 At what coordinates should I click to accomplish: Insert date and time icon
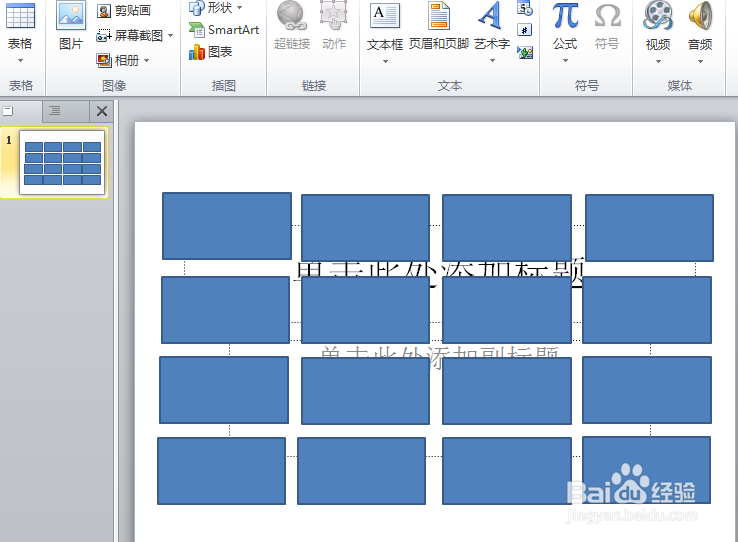tap(525, 8)
